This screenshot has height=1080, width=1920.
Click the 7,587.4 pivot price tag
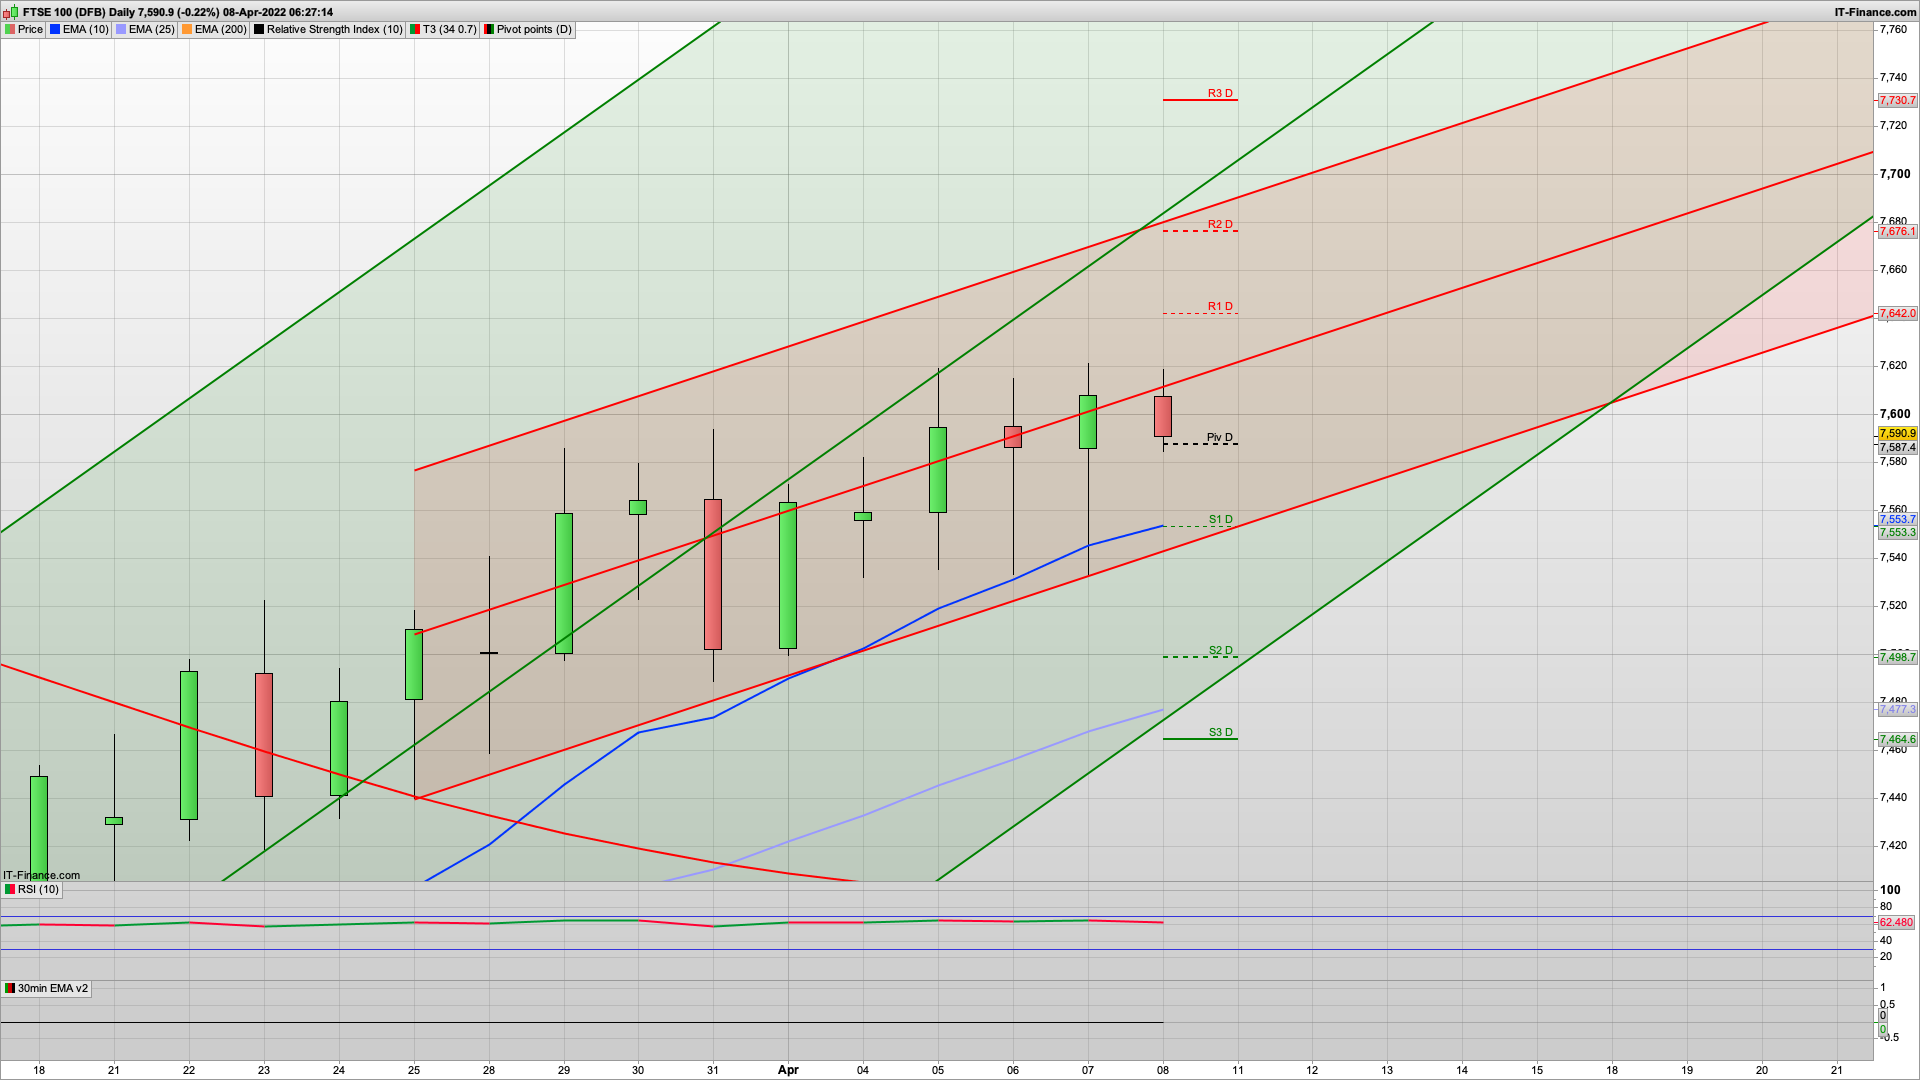coord(1897,448)
